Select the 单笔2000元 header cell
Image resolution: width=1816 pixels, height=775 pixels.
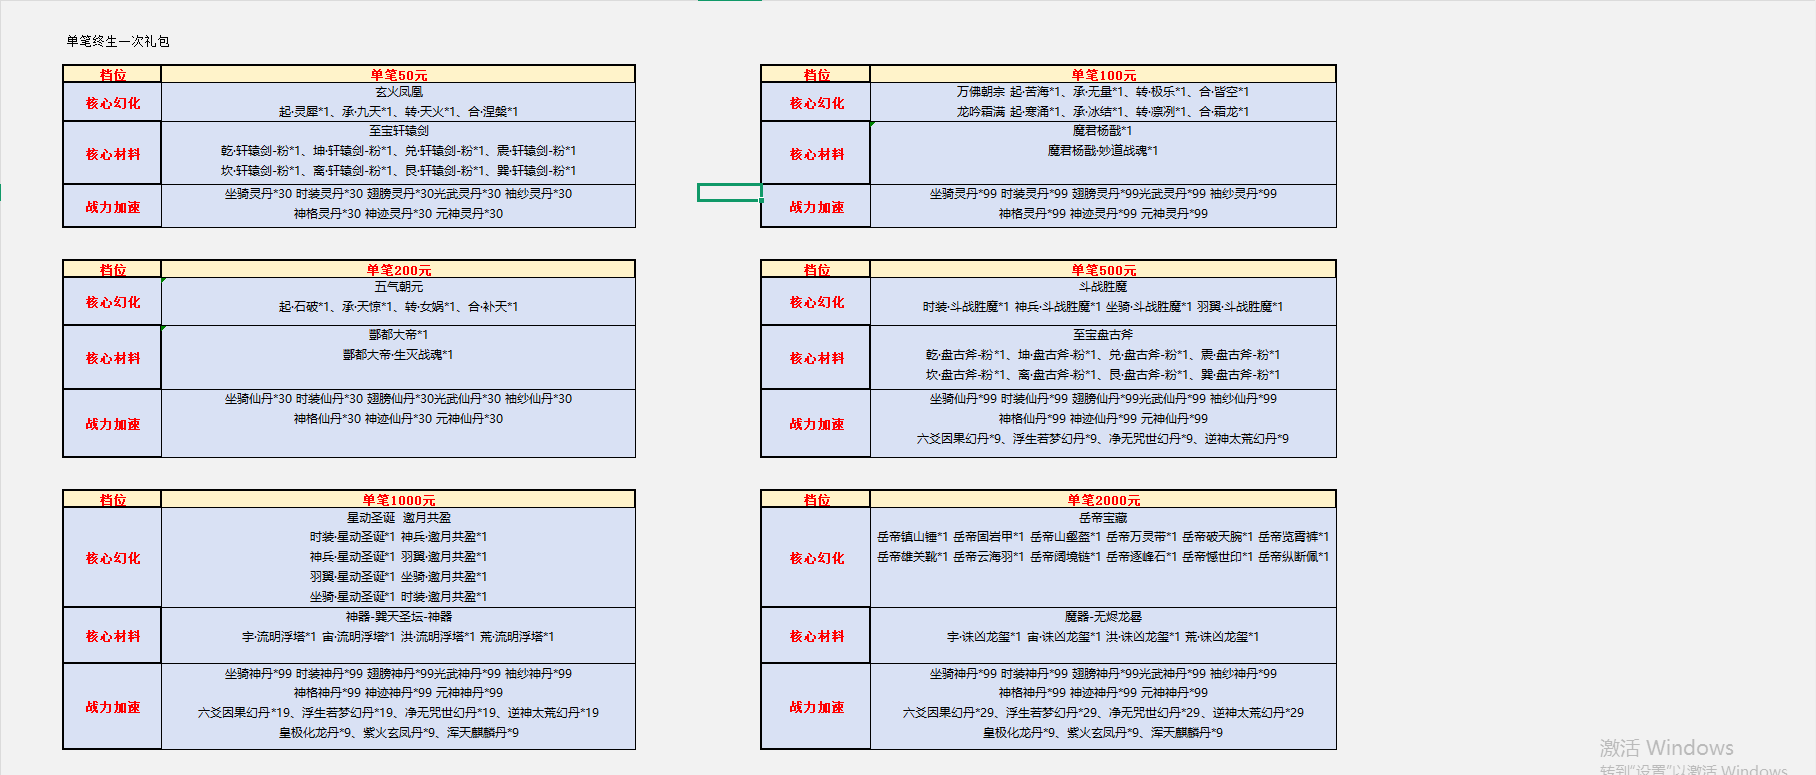1103,500
